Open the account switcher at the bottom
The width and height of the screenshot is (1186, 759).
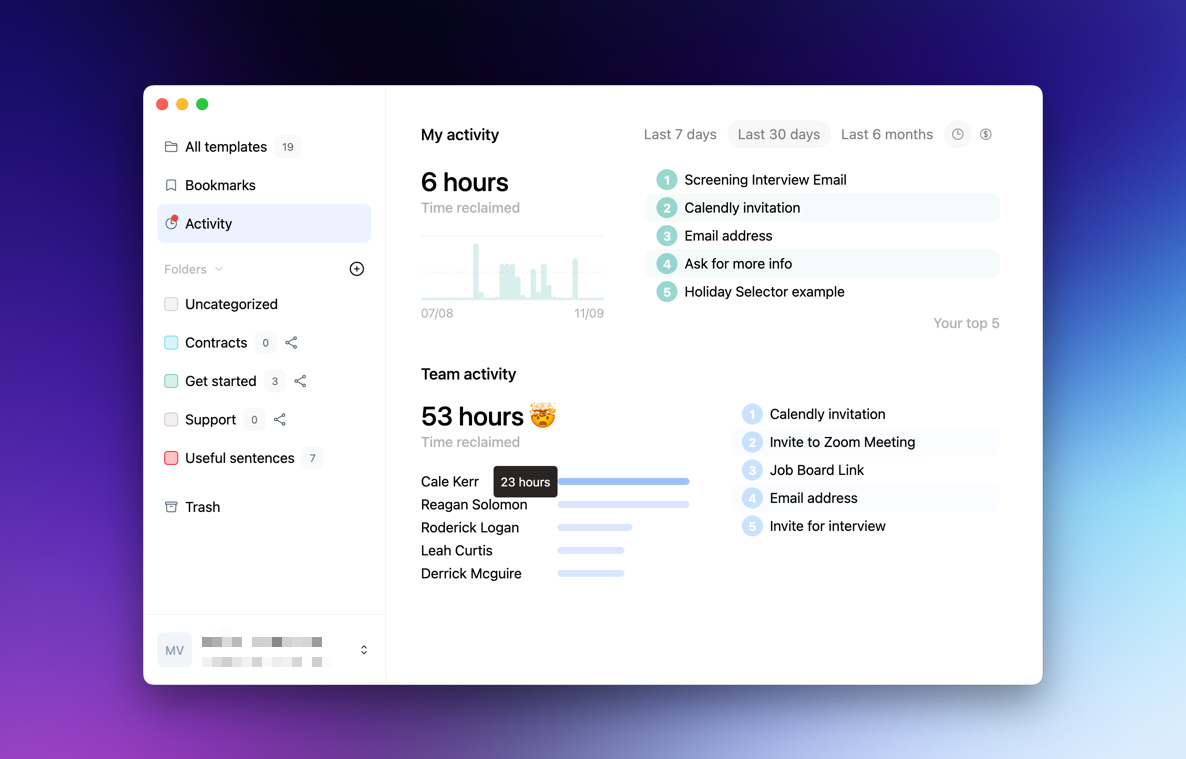pyautogui.click(x=363, y=649)
